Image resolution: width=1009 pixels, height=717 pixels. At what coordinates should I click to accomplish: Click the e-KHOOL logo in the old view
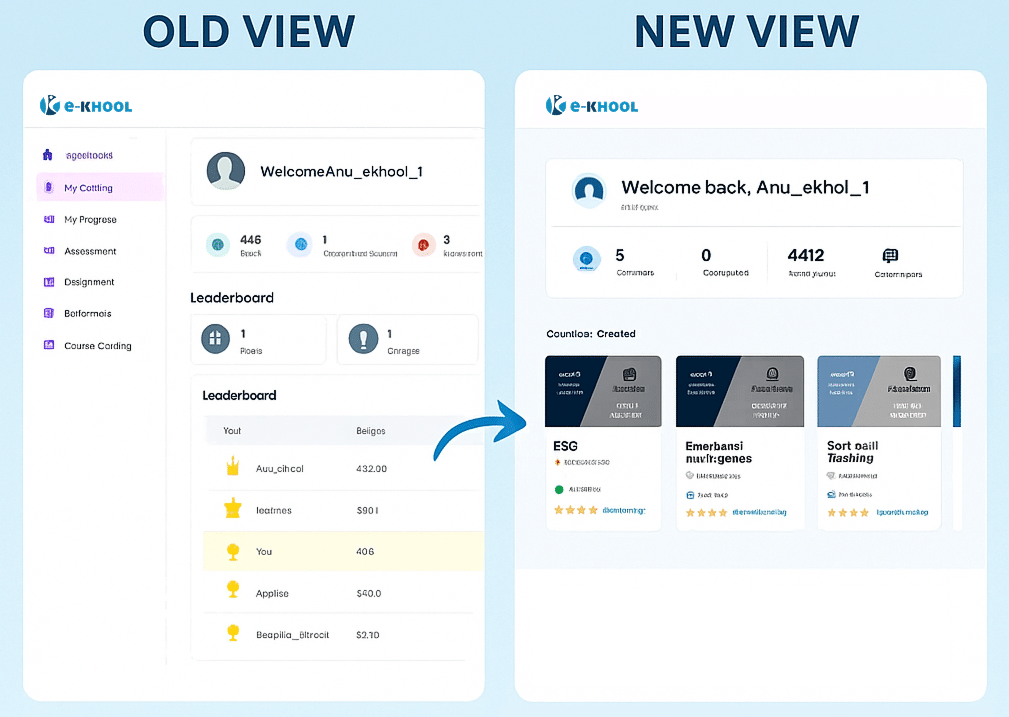coord(85,105)
